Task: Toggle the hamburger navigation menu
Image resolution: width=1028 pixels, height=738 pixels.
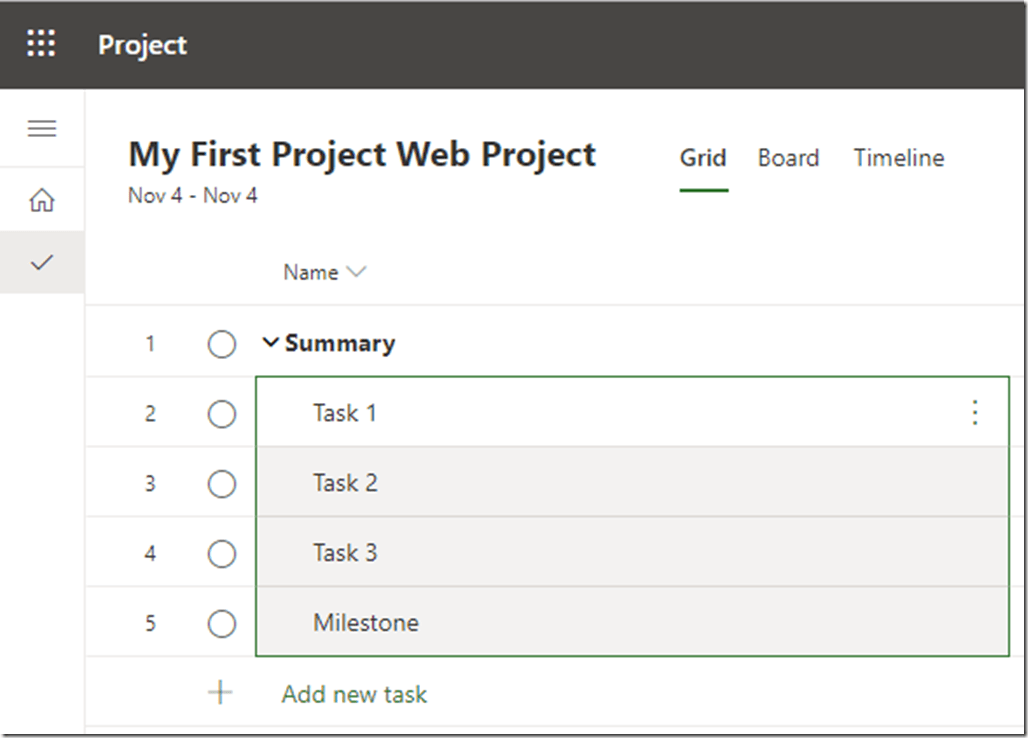Action: click(42, 129)
